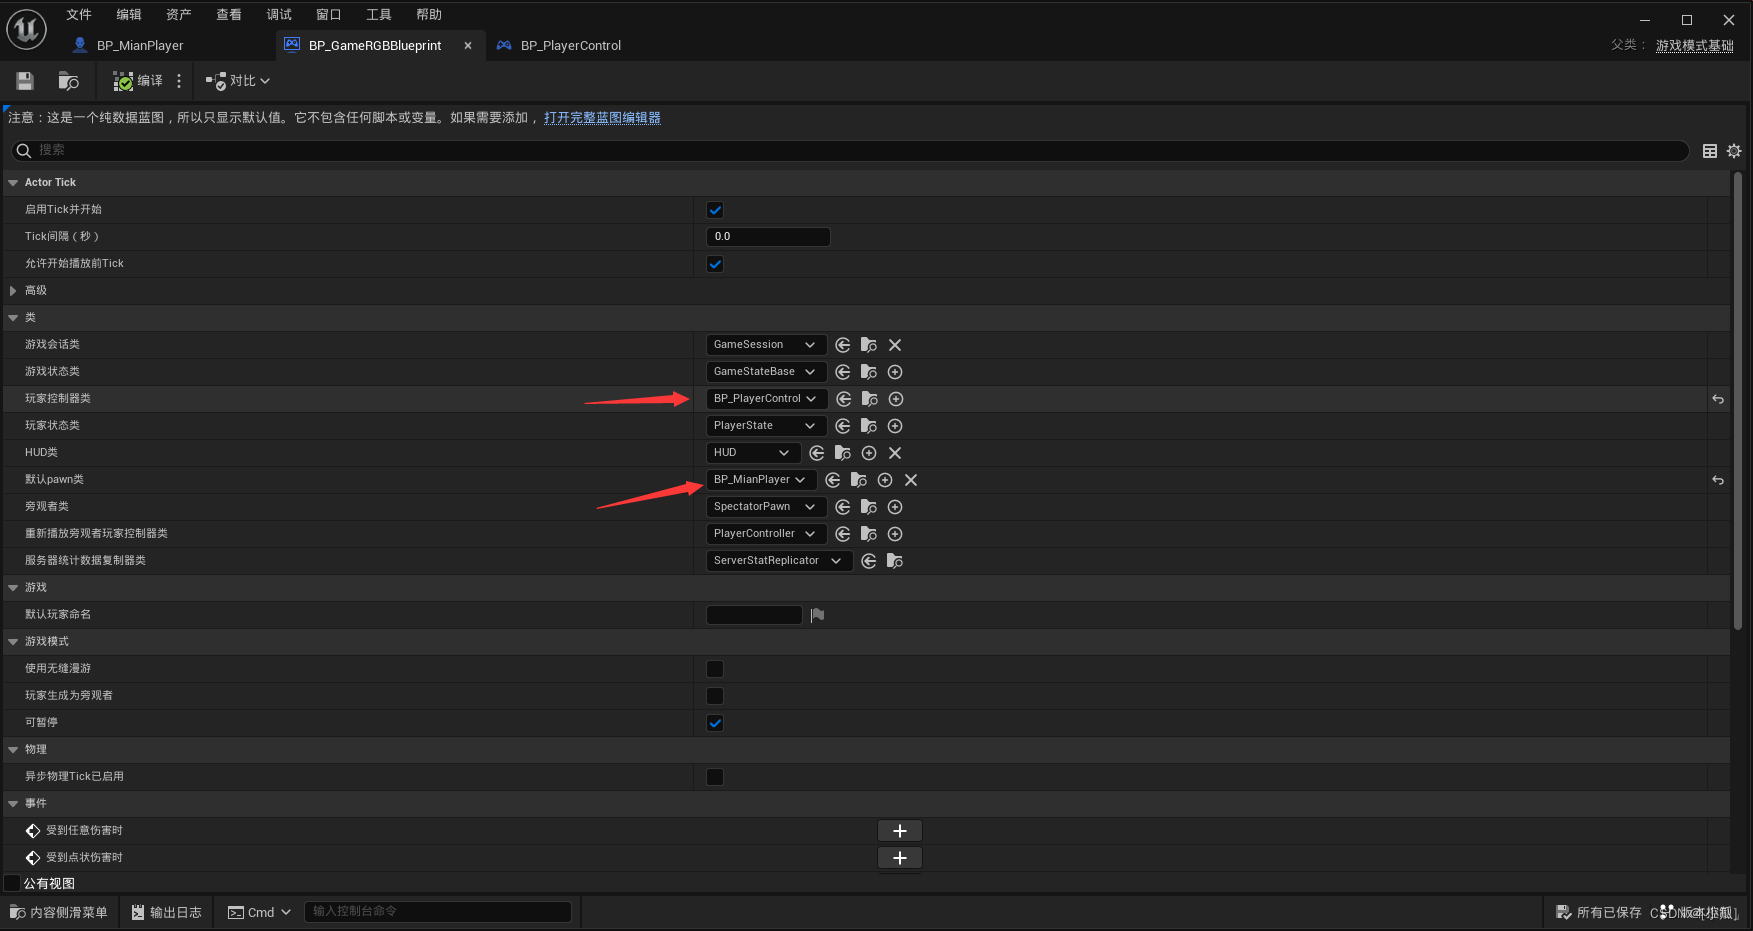Open PlayerController replay spectator dropdown
1753x931 pixels.
[766, 534]
